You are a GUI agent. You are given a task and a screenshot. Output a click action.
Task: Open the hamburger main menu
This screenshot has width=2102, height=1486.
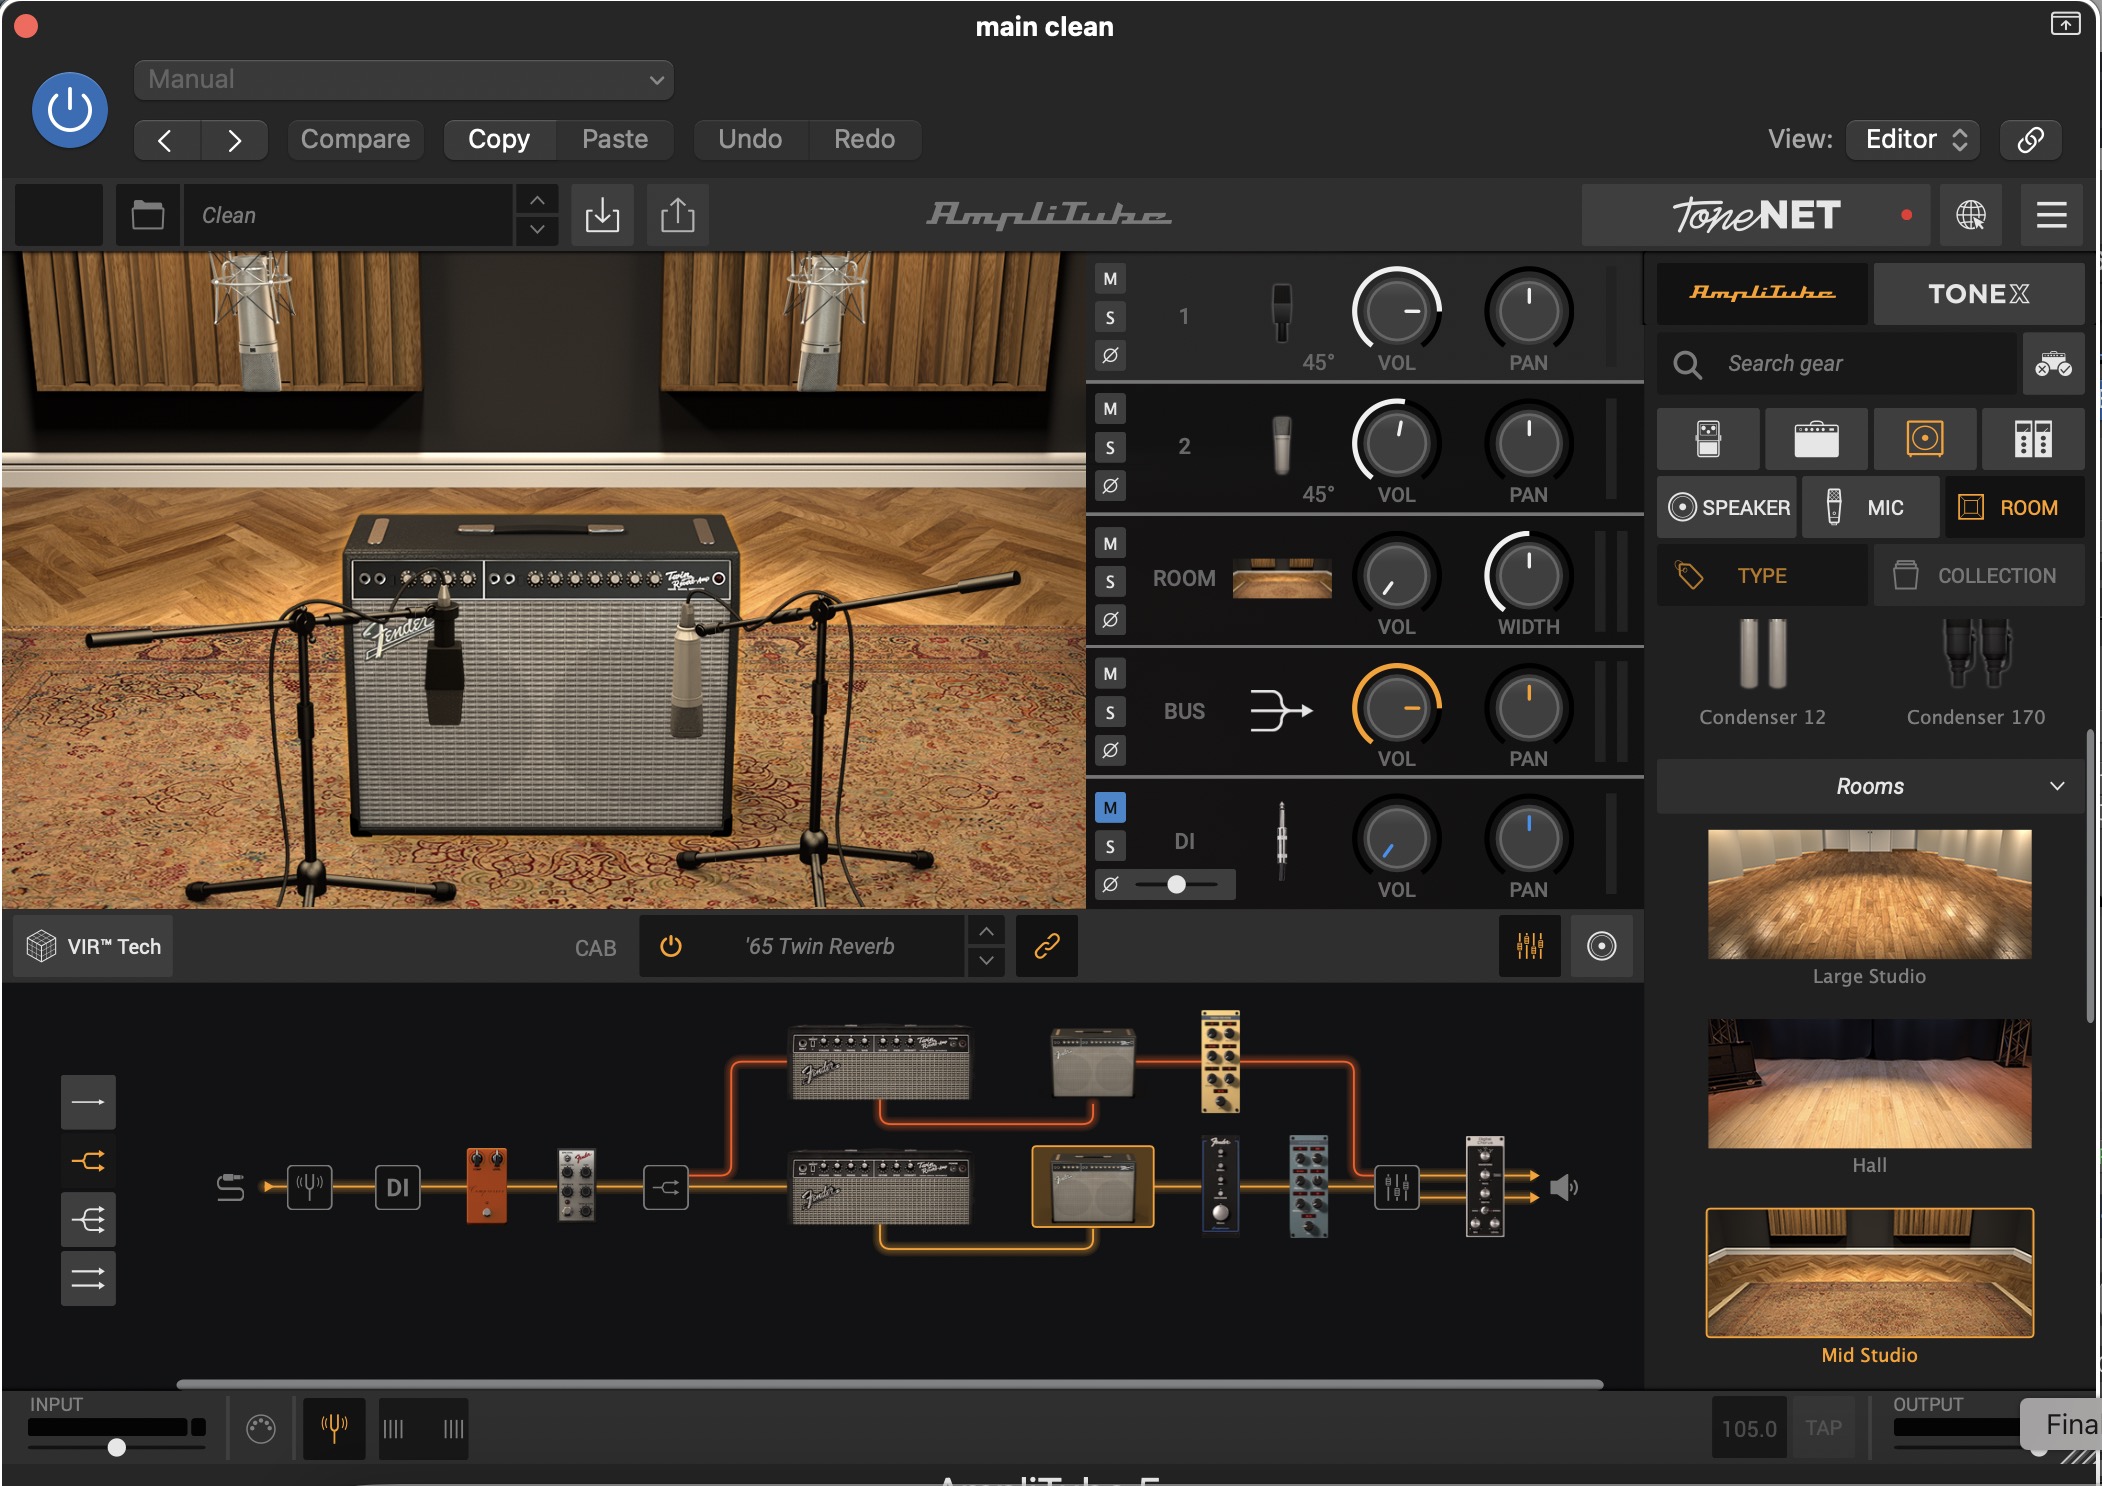click(2051, 215)
